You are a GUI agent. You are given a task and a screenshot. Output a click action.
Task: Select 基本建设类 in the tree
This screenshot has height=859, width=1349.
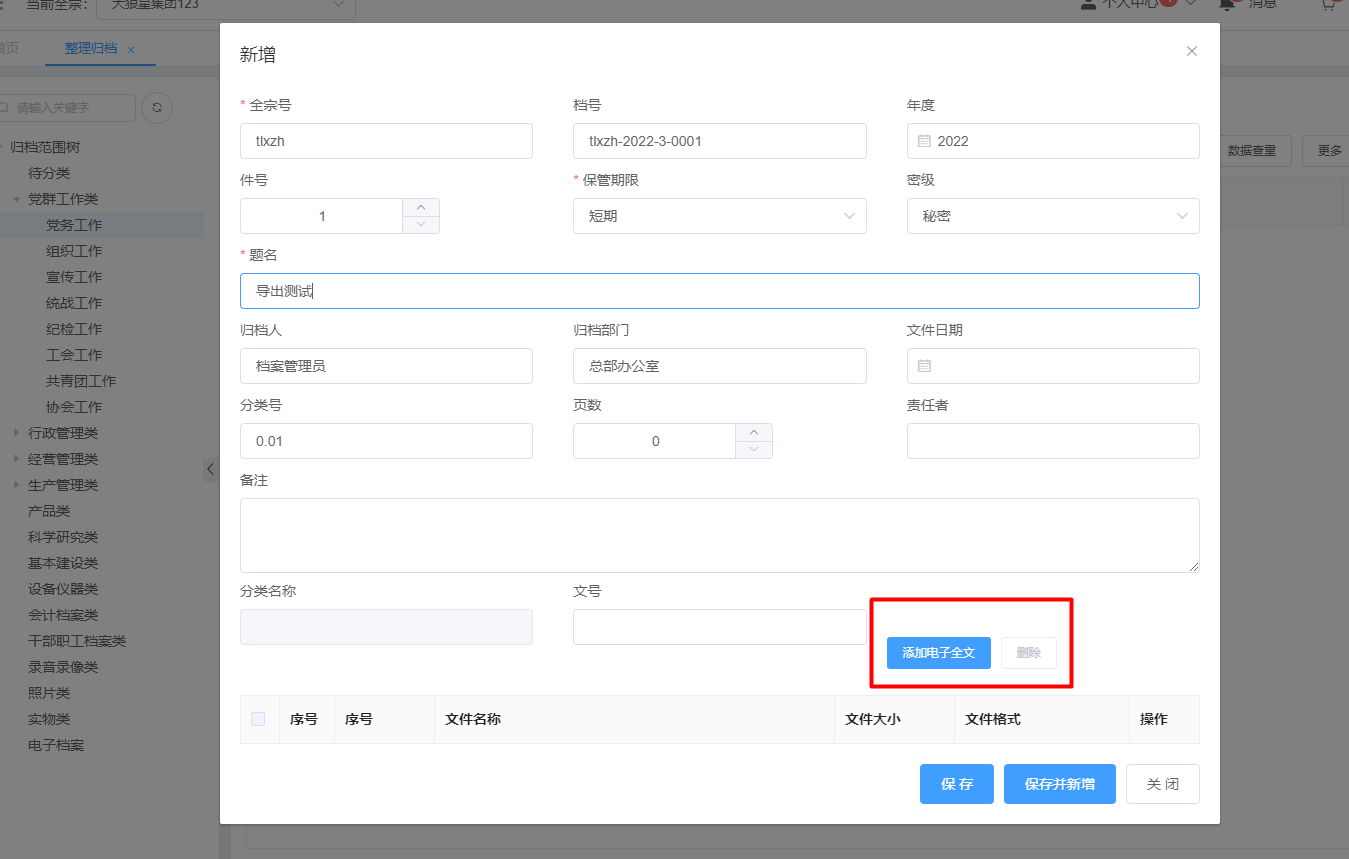[63, 563]
